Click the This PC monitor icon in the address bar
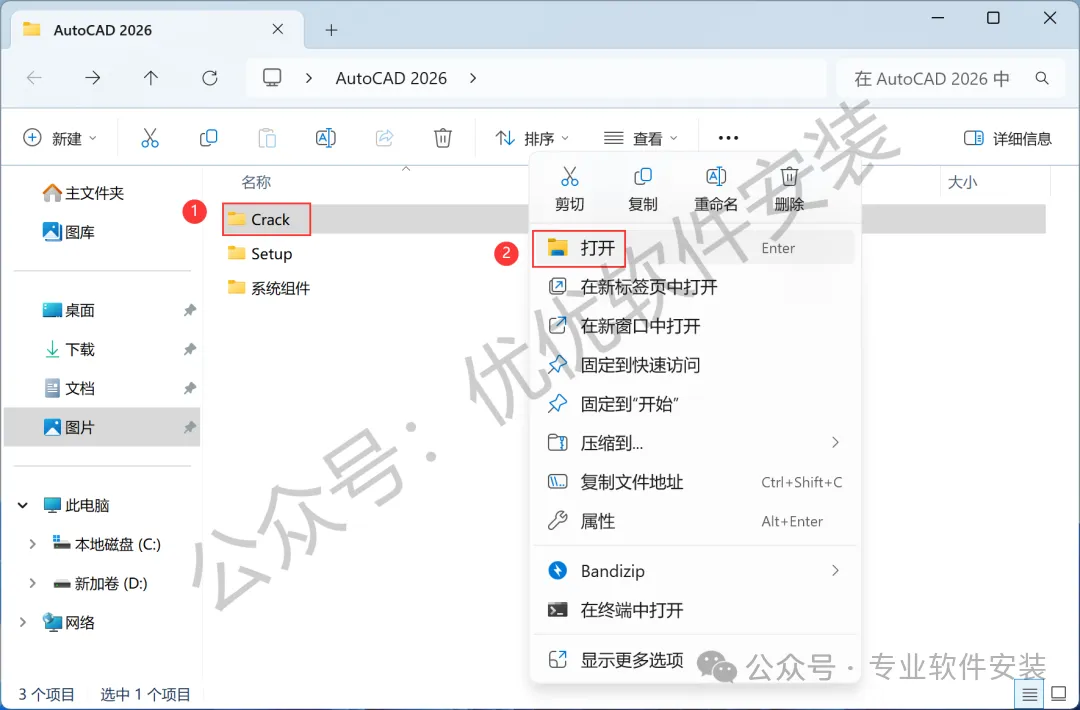The width and height of the screenshot is (1080, 710). pyautogui.click(x=272, y=77)
